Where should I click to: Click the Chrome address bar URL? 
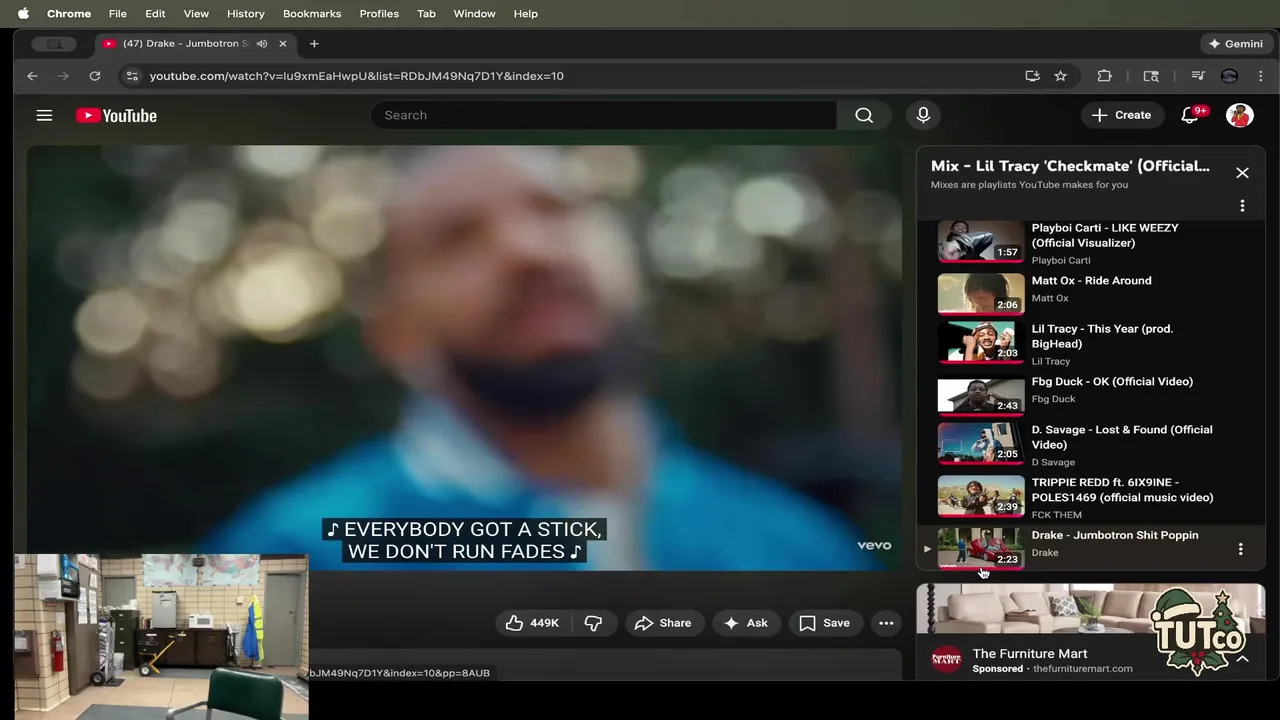click(357, 76)
